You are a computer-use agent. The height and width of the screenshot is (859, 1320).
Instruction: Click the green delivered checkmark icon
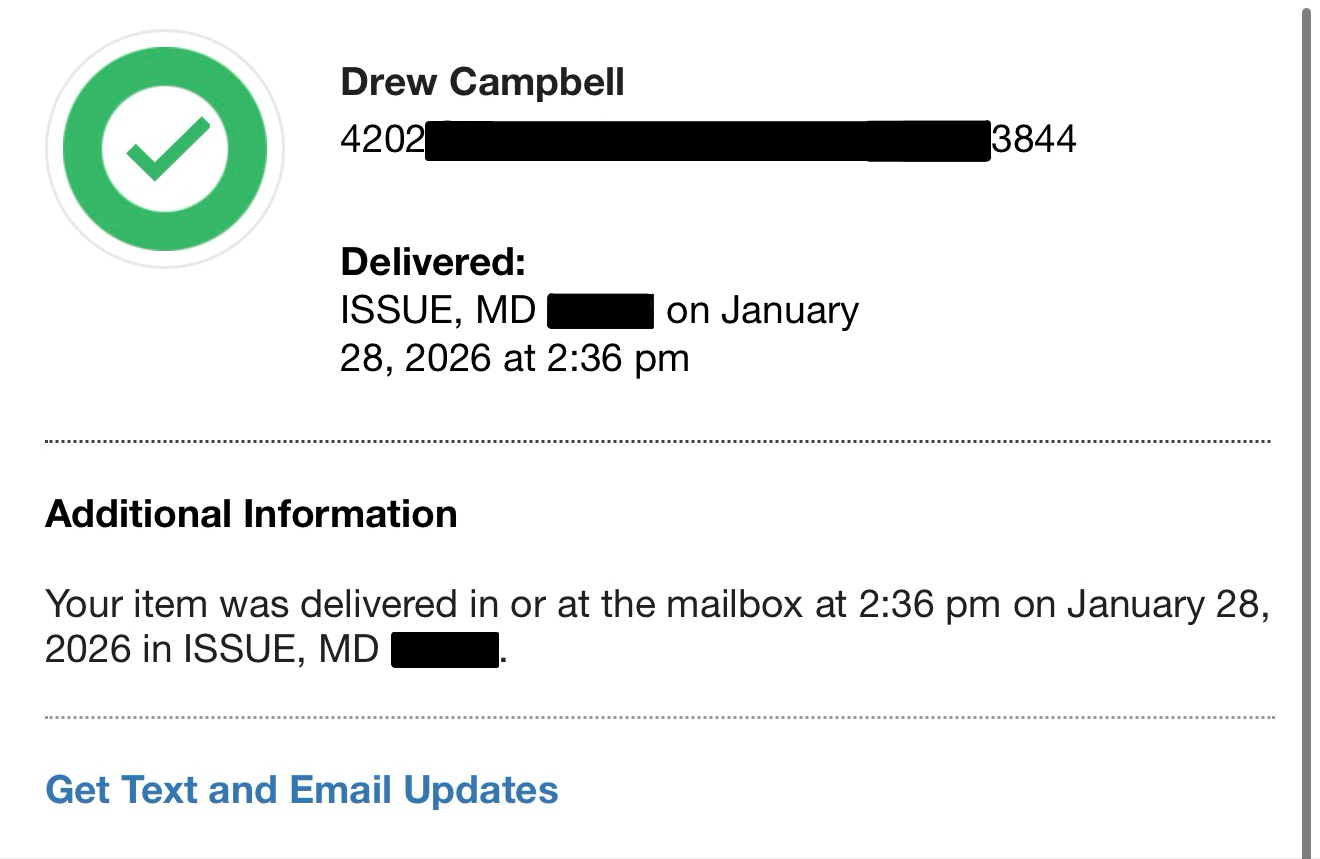coord(166,150)
